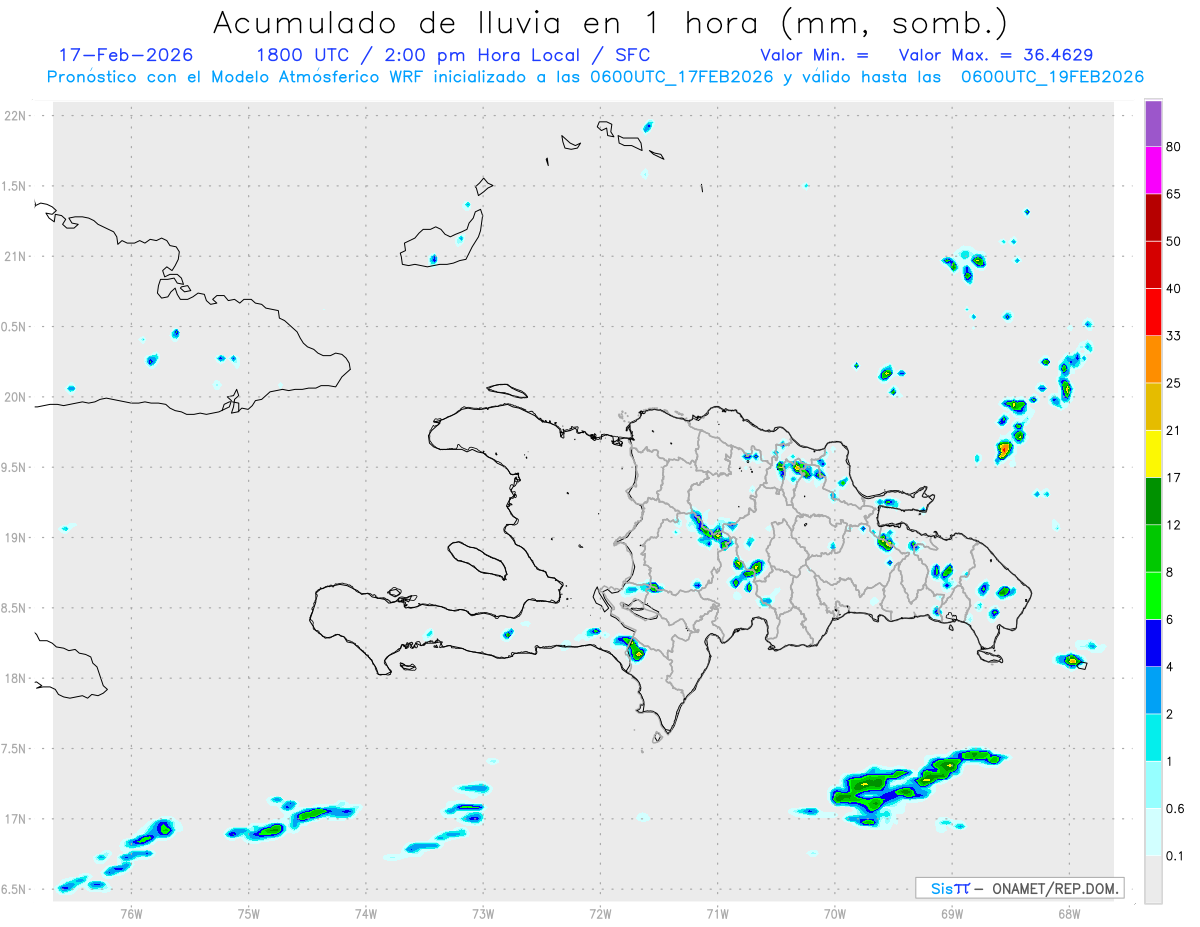Click the longitude label '74W'
The image size is (1200, 927).
click(366, 912)
